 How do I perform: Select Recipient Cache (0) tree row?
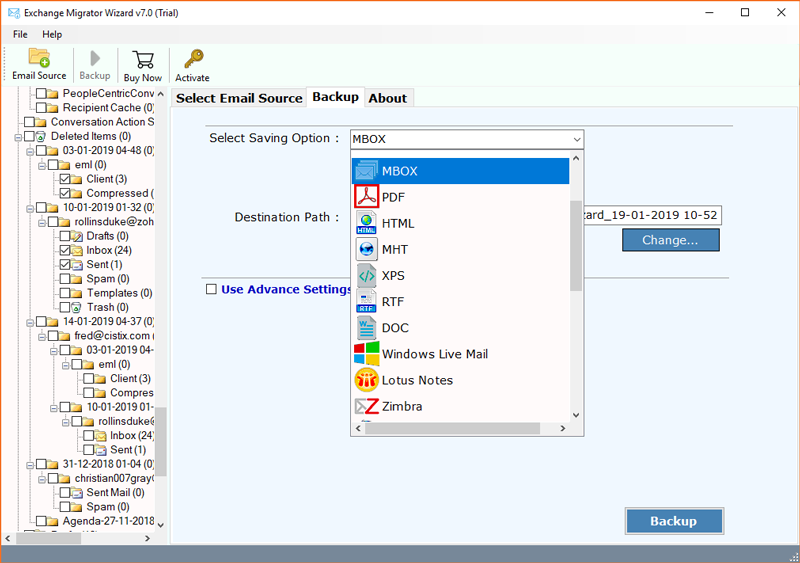96,108
